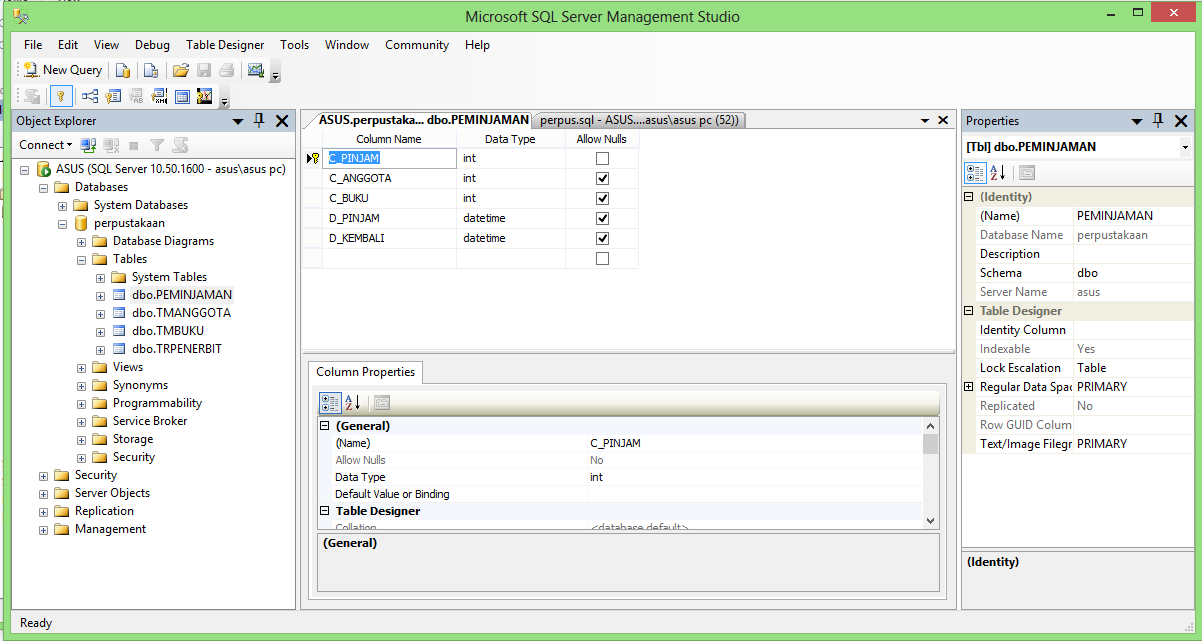Expand the dbo.TMANGGOTA table node
1202x641 pixels.
pos(100,313)
